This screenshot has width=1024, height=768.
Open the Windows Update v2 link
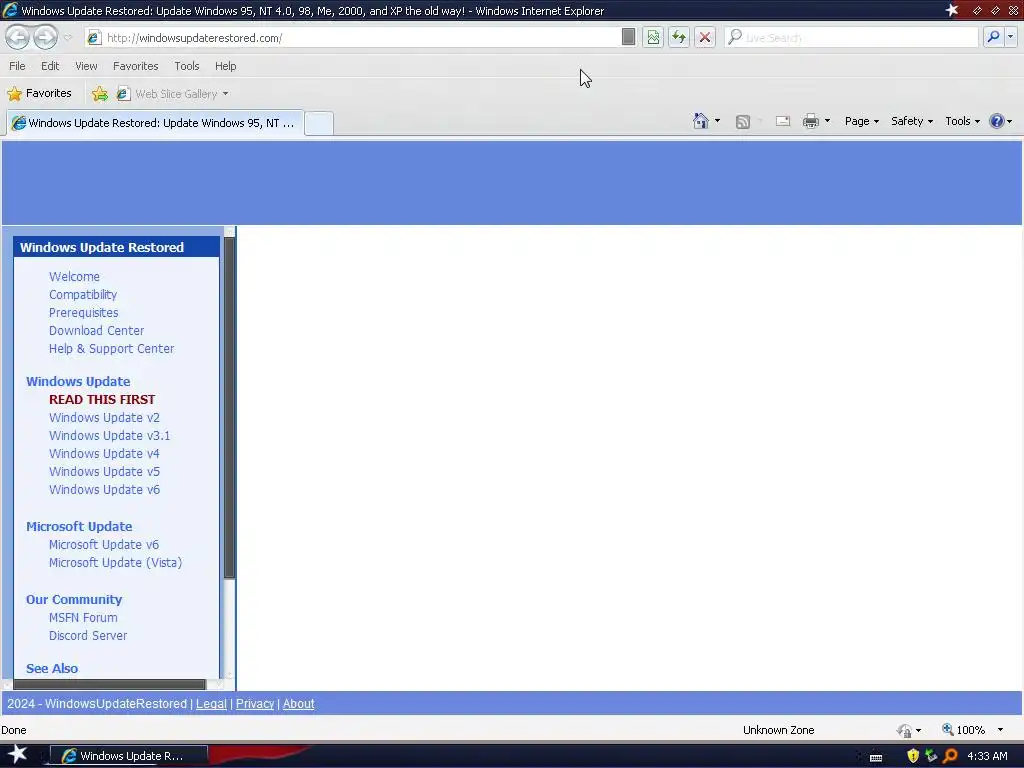(104, 417)
